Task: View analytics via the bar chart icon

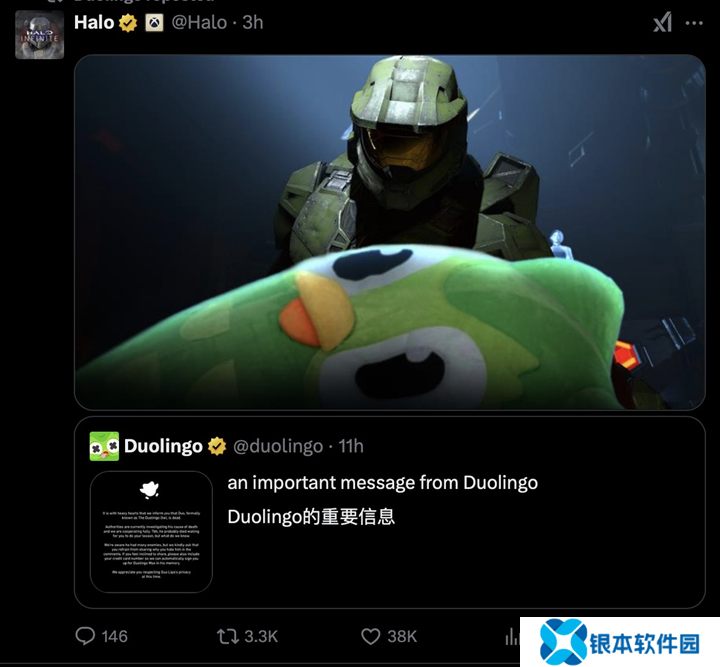Action: tap(512, 636)
